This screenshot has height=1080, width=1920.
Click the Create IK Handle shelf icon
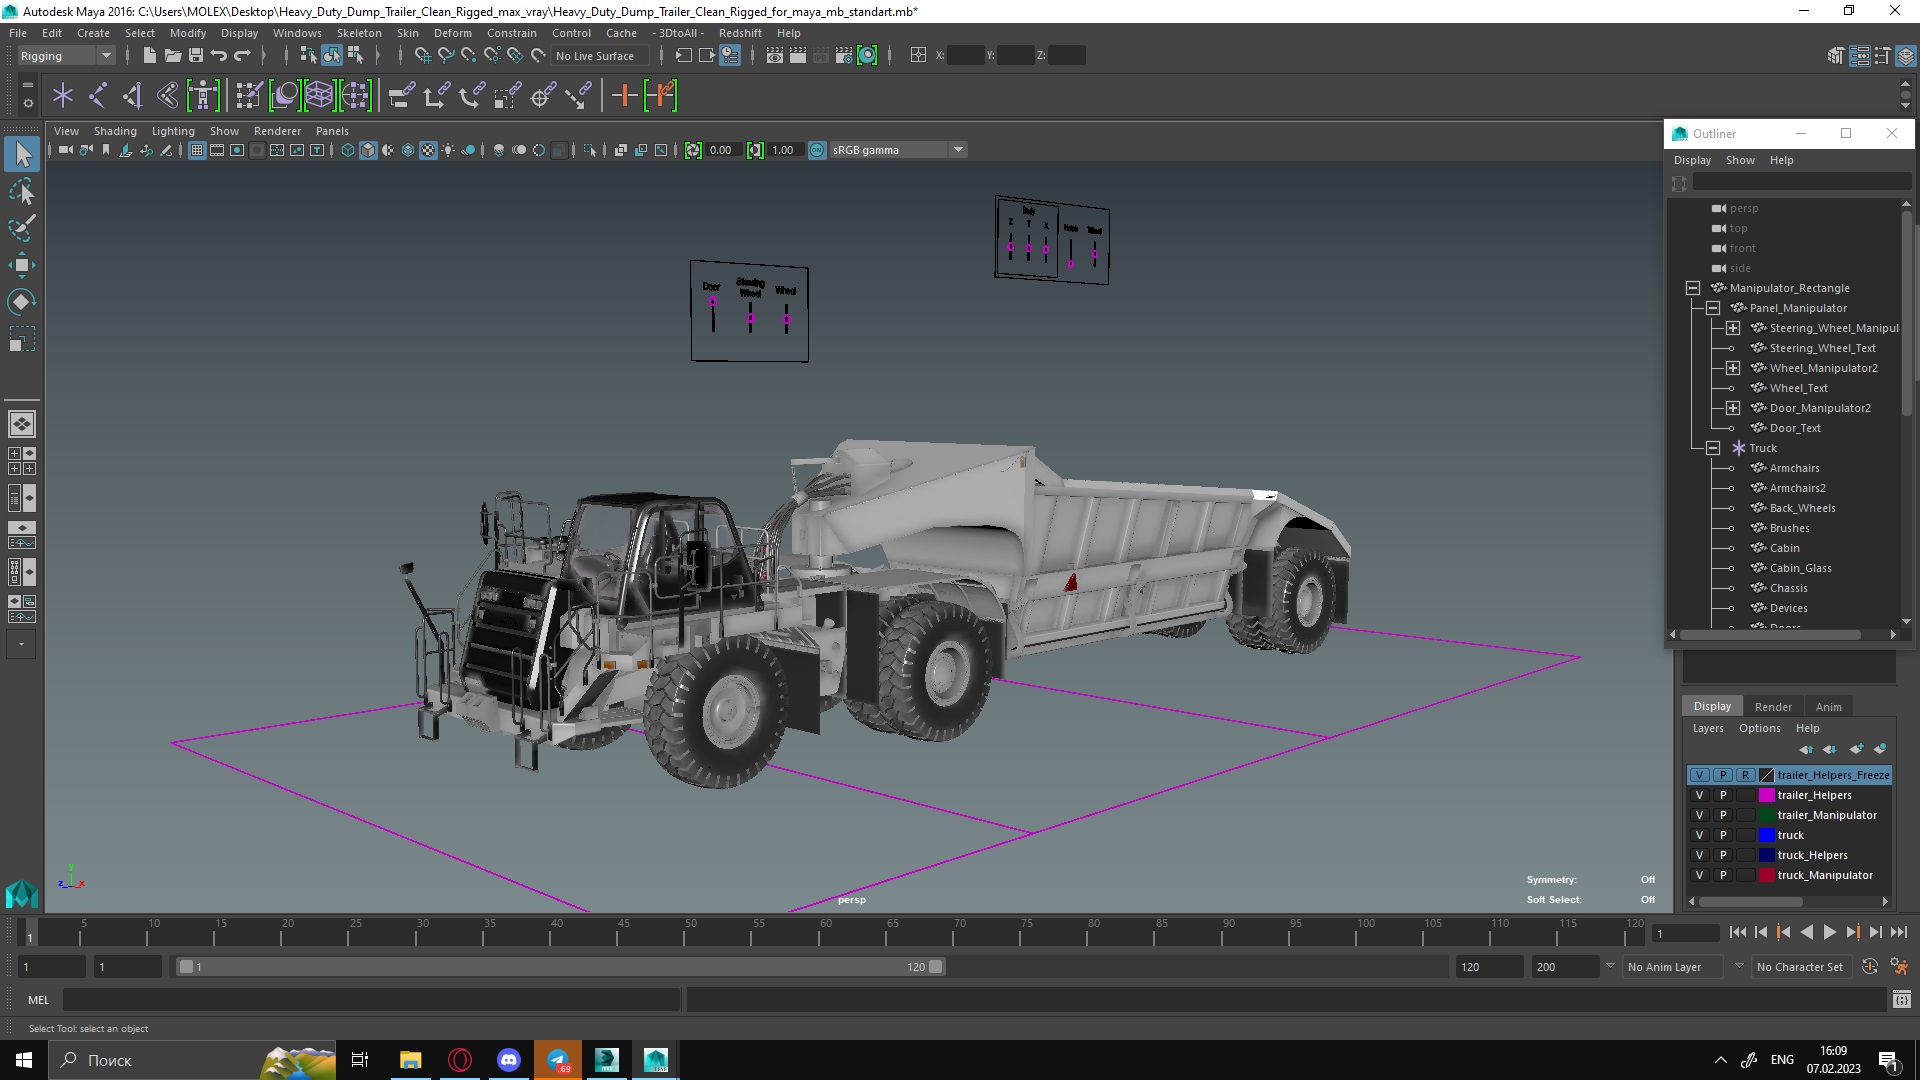point(132,96)
